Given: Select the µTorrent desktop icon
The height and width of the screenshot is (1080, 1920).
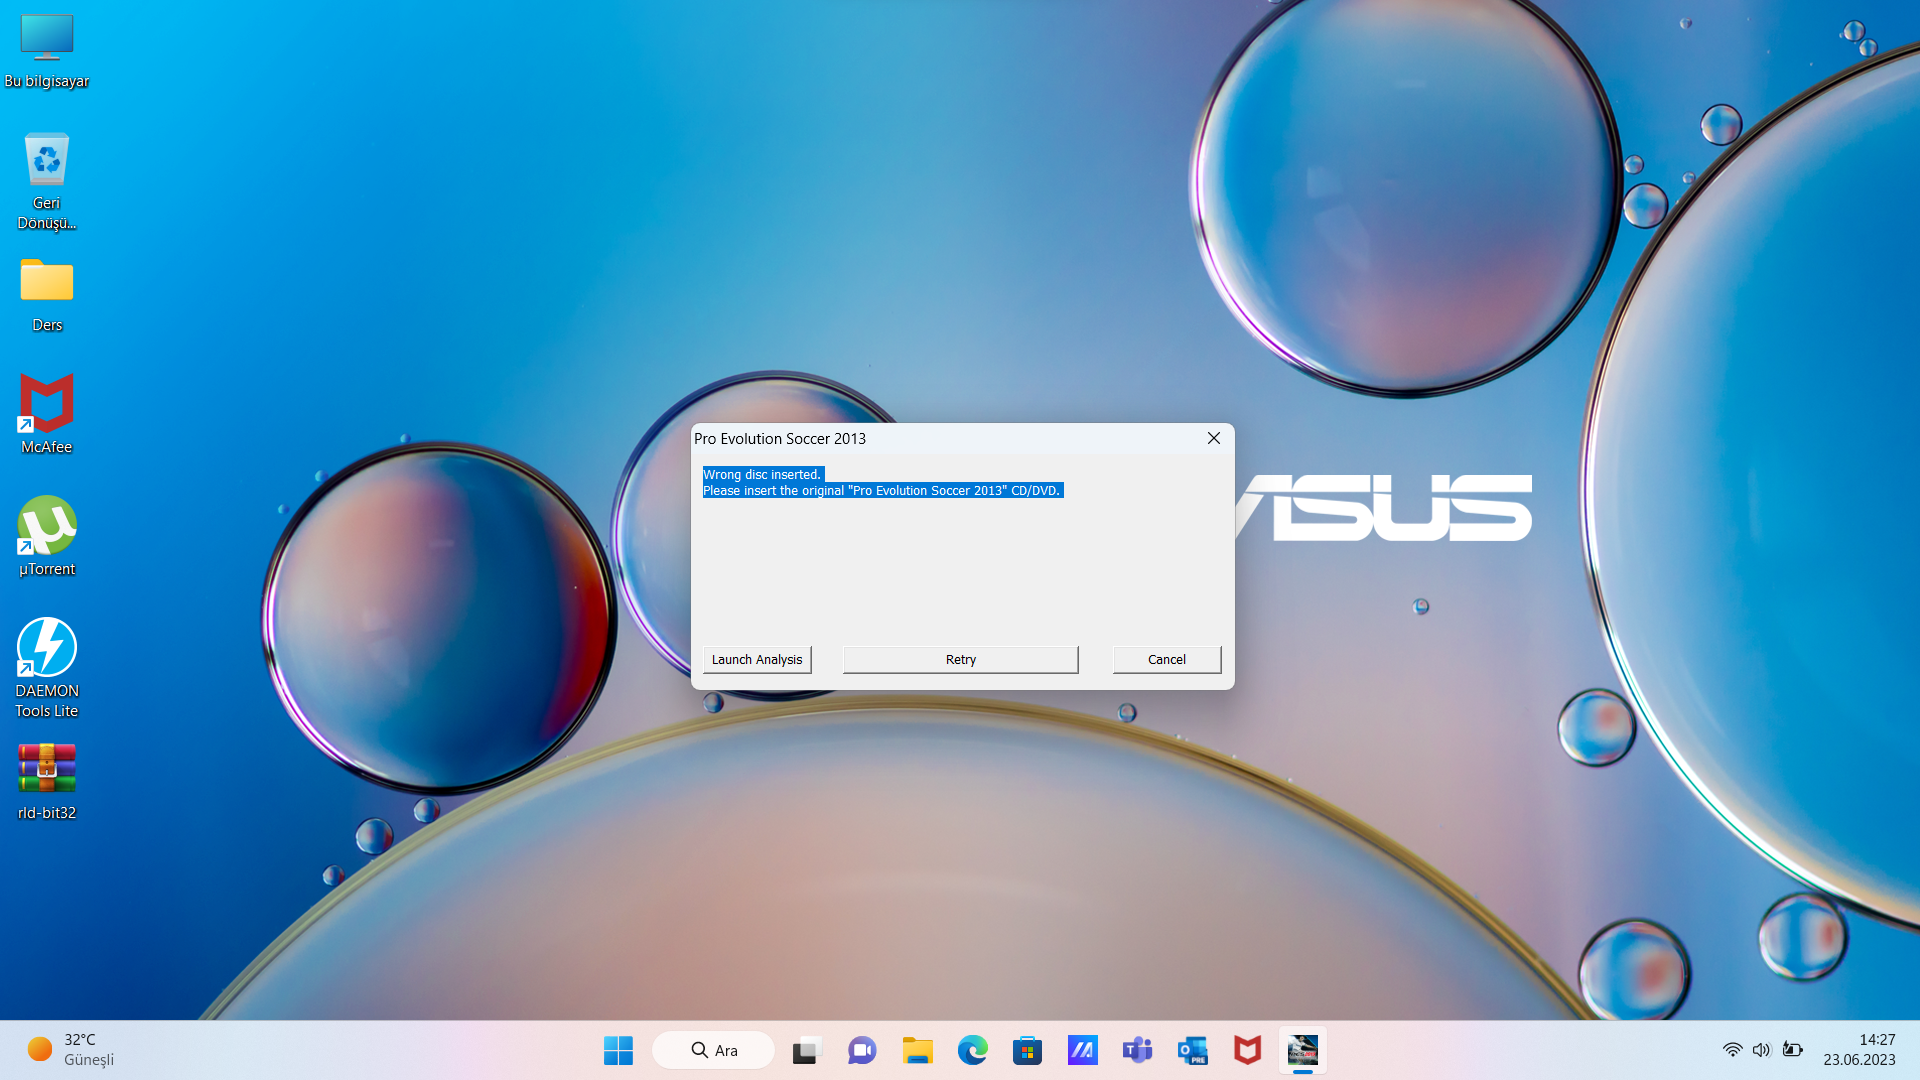Looking at the screenshot, I should [47, 526].
